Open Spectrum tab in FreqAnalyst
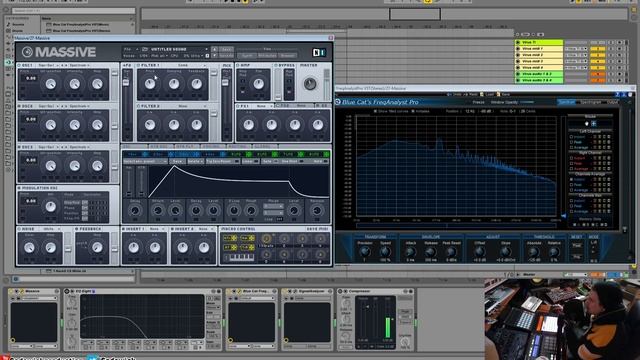Screen dimensions: 640x360 pos(567,102)
